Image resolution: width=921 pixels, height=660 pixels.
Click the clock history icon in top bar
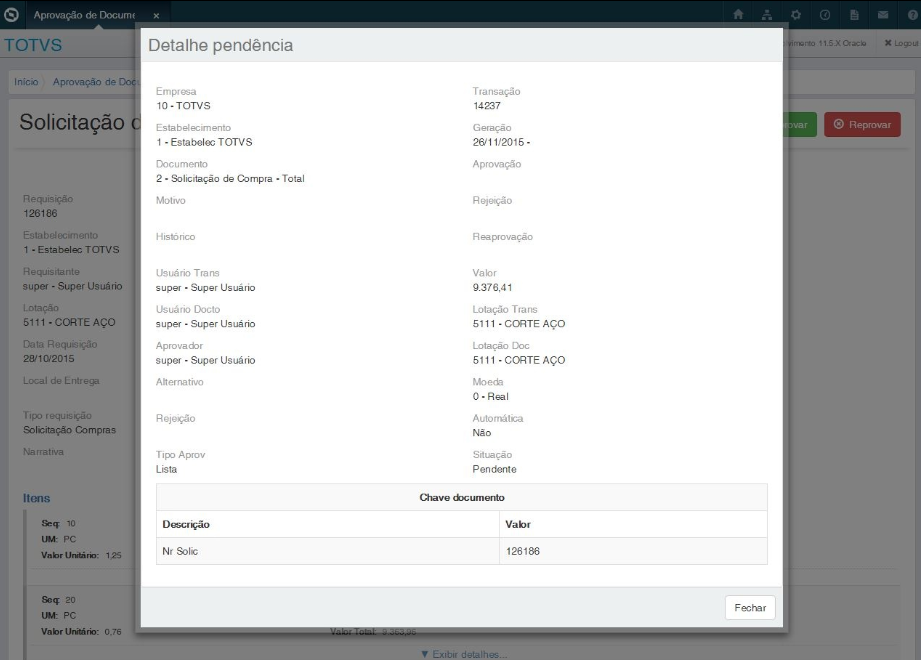coord(825,15)
